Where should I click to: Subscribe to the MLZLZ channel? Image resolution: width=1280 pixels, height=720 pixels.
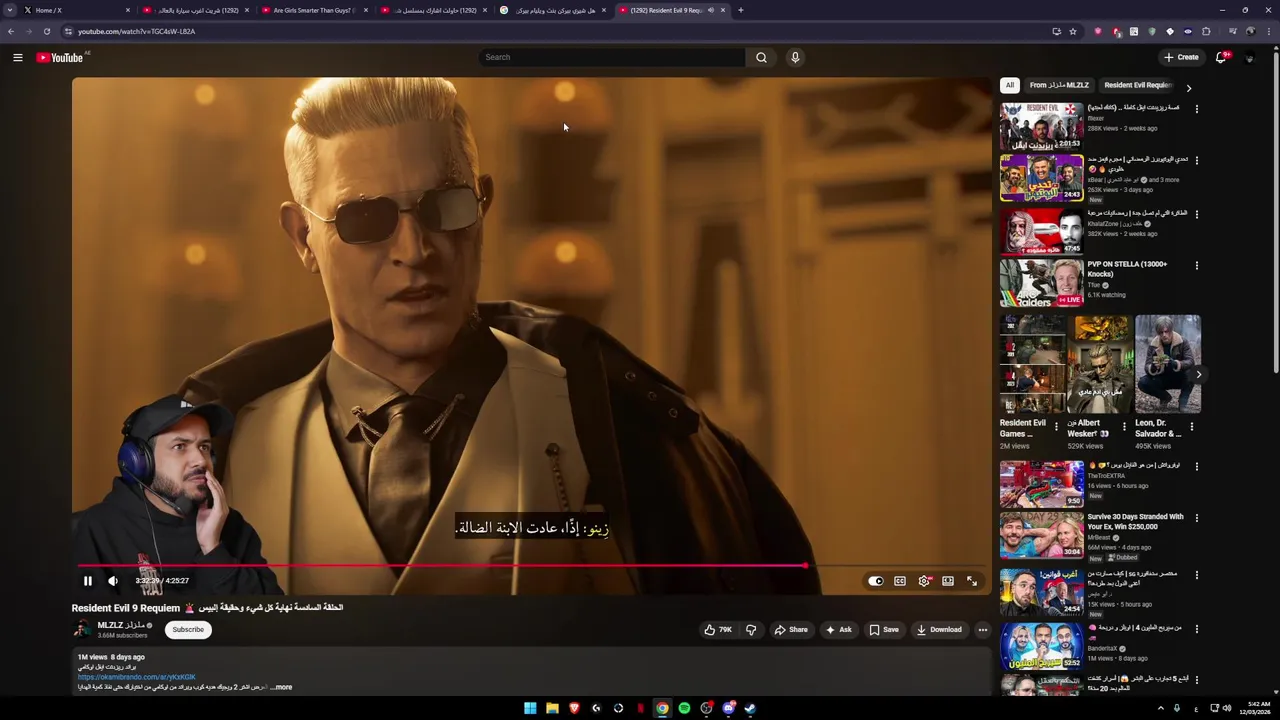[188, 630]
